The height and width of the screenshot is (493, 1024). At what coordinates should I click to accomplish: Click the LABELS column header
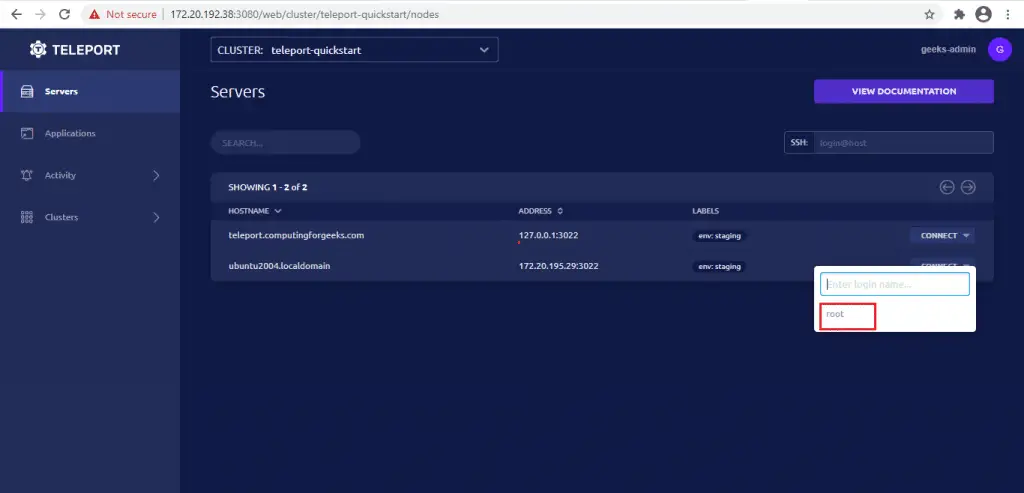pos(705,211)
